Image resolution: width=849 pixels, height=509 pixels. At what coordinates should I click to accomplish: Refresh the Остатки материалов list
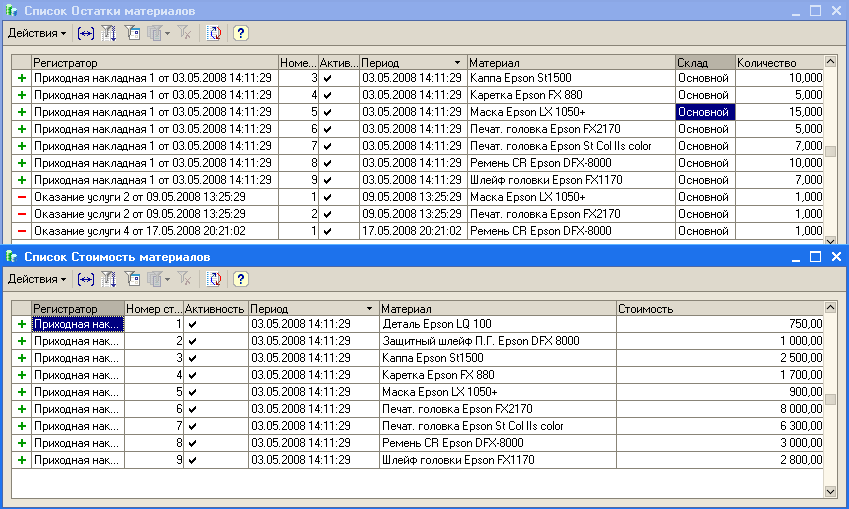point(214,34)
